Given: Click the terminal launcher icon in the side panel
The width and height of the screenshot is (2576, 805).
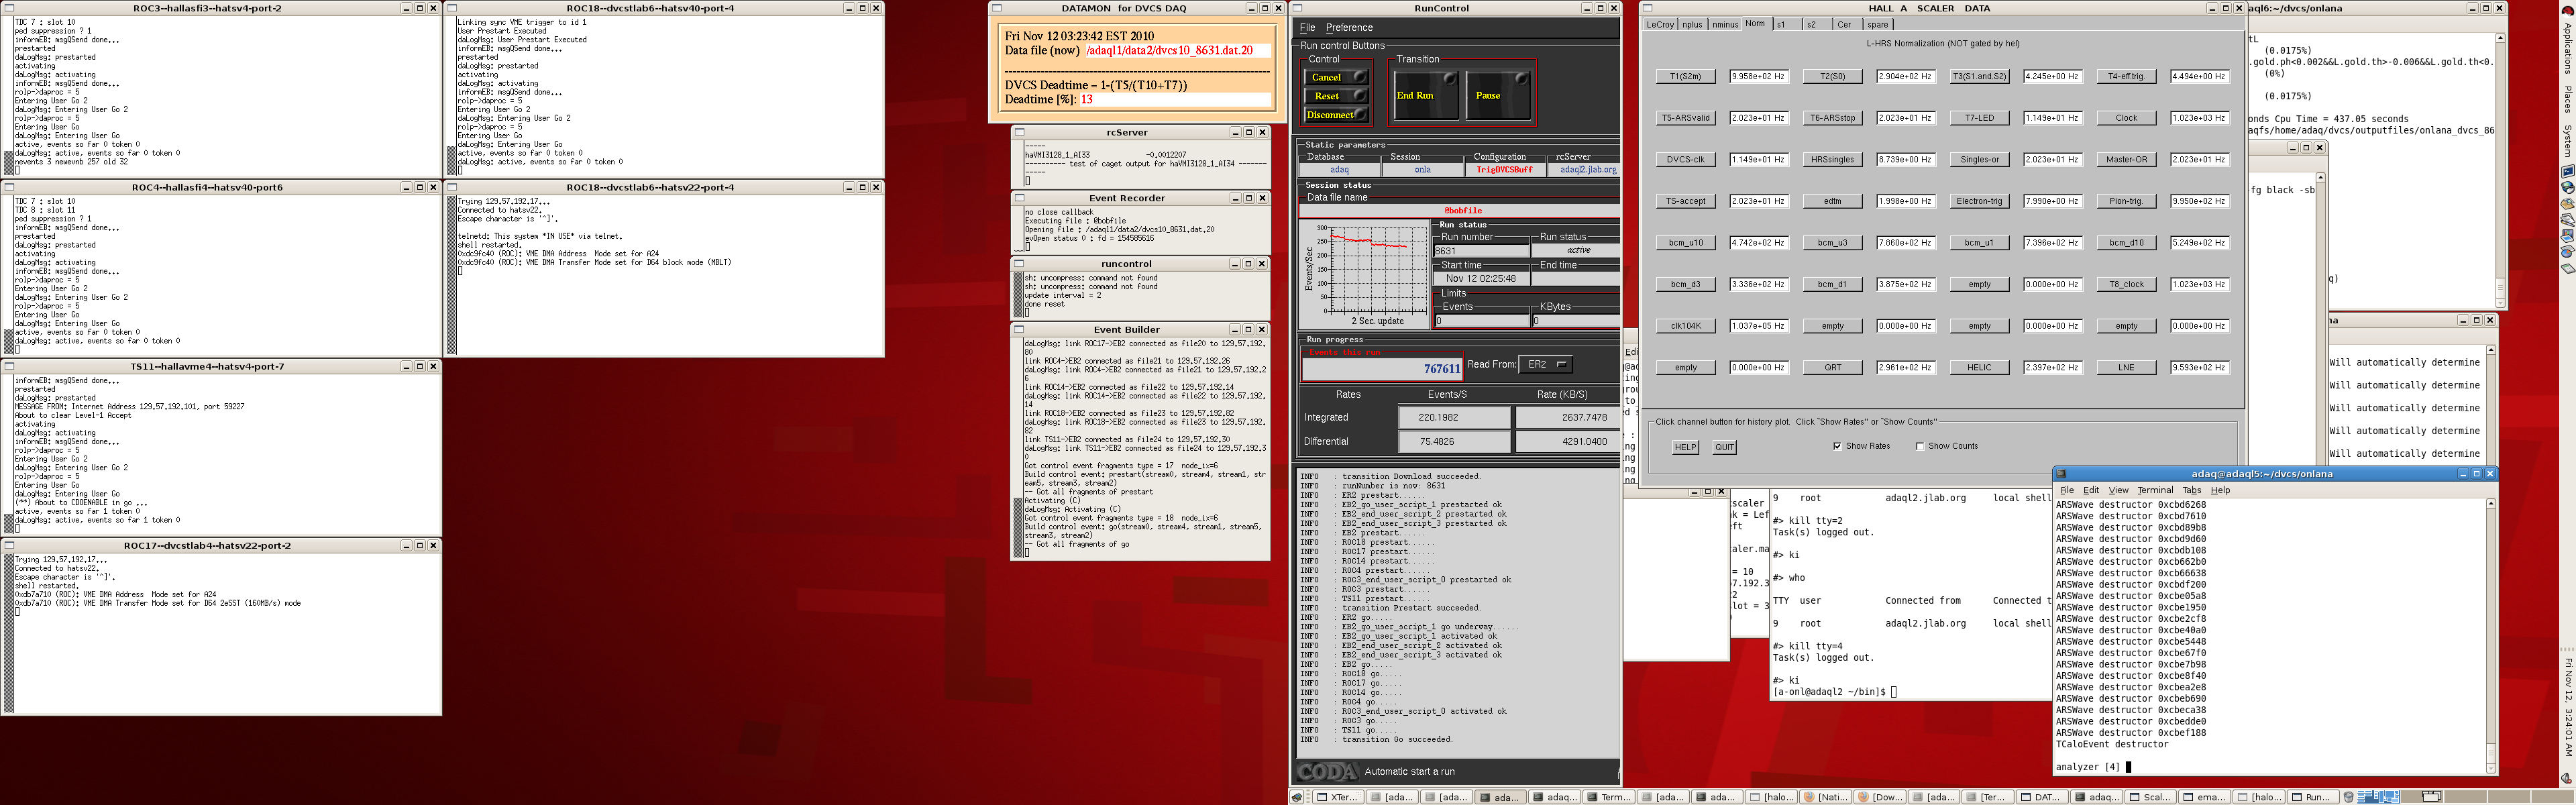Looking at the screenshot, I should point(2567,171).
